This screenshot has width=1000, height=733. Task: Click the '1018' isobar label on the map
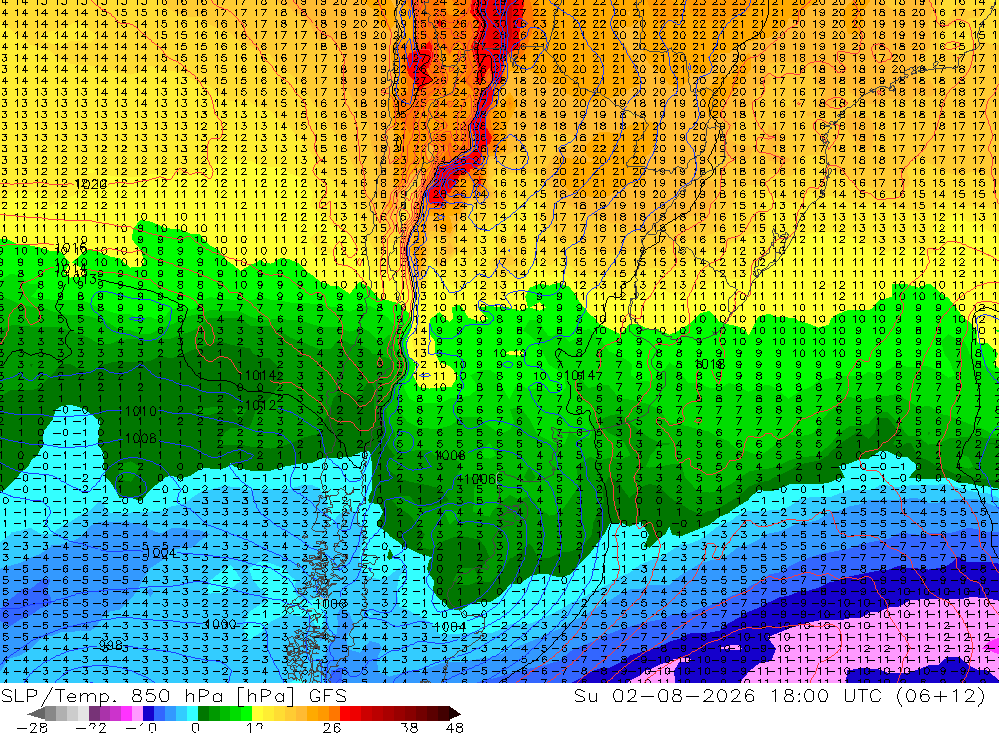click(709, 364)
